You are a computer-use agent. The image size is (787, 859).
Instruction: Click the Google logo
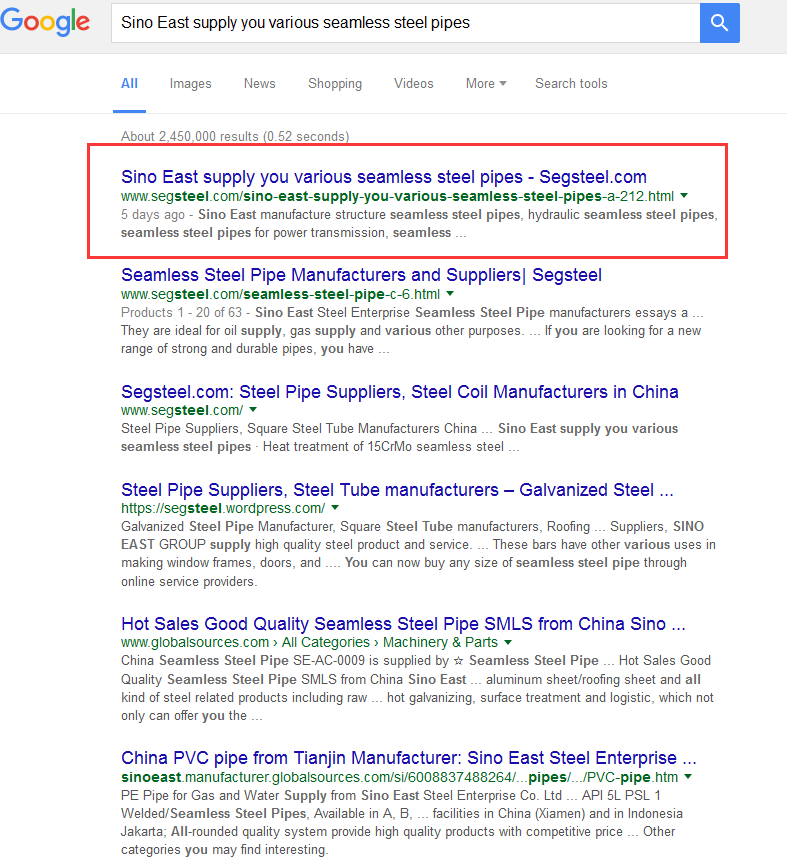[x=45, y=22]
